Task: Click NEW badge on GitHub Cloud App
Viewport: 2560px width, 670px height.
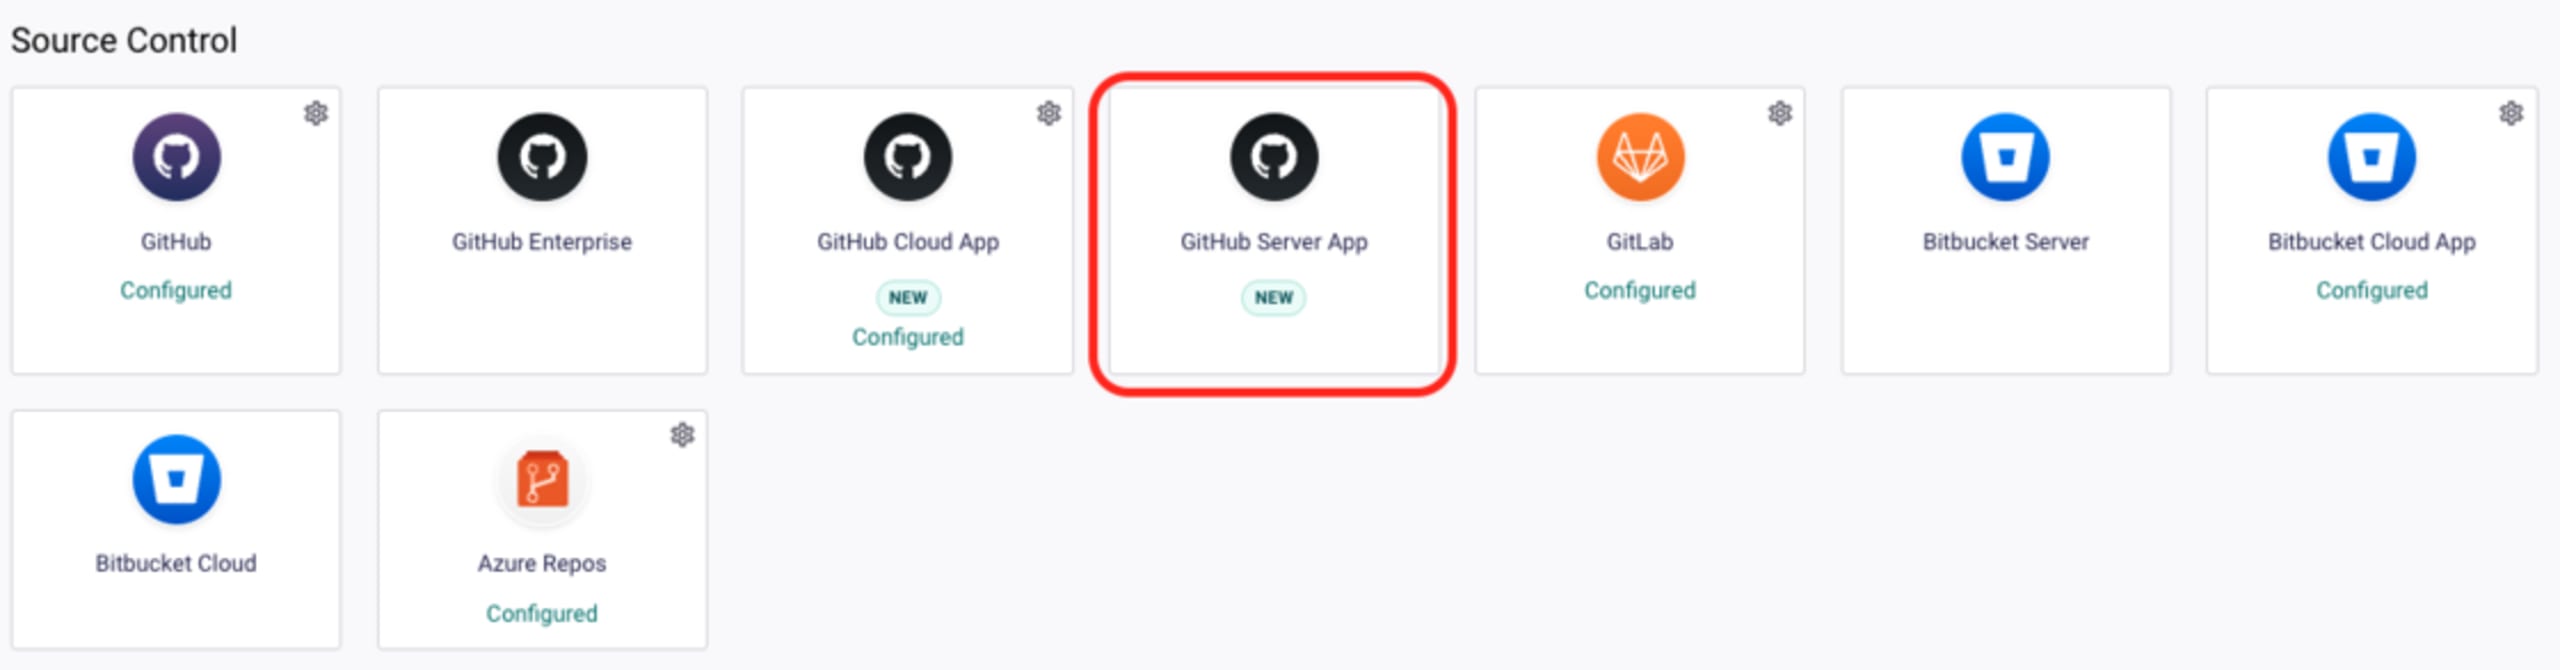Action: click(908, 298)
